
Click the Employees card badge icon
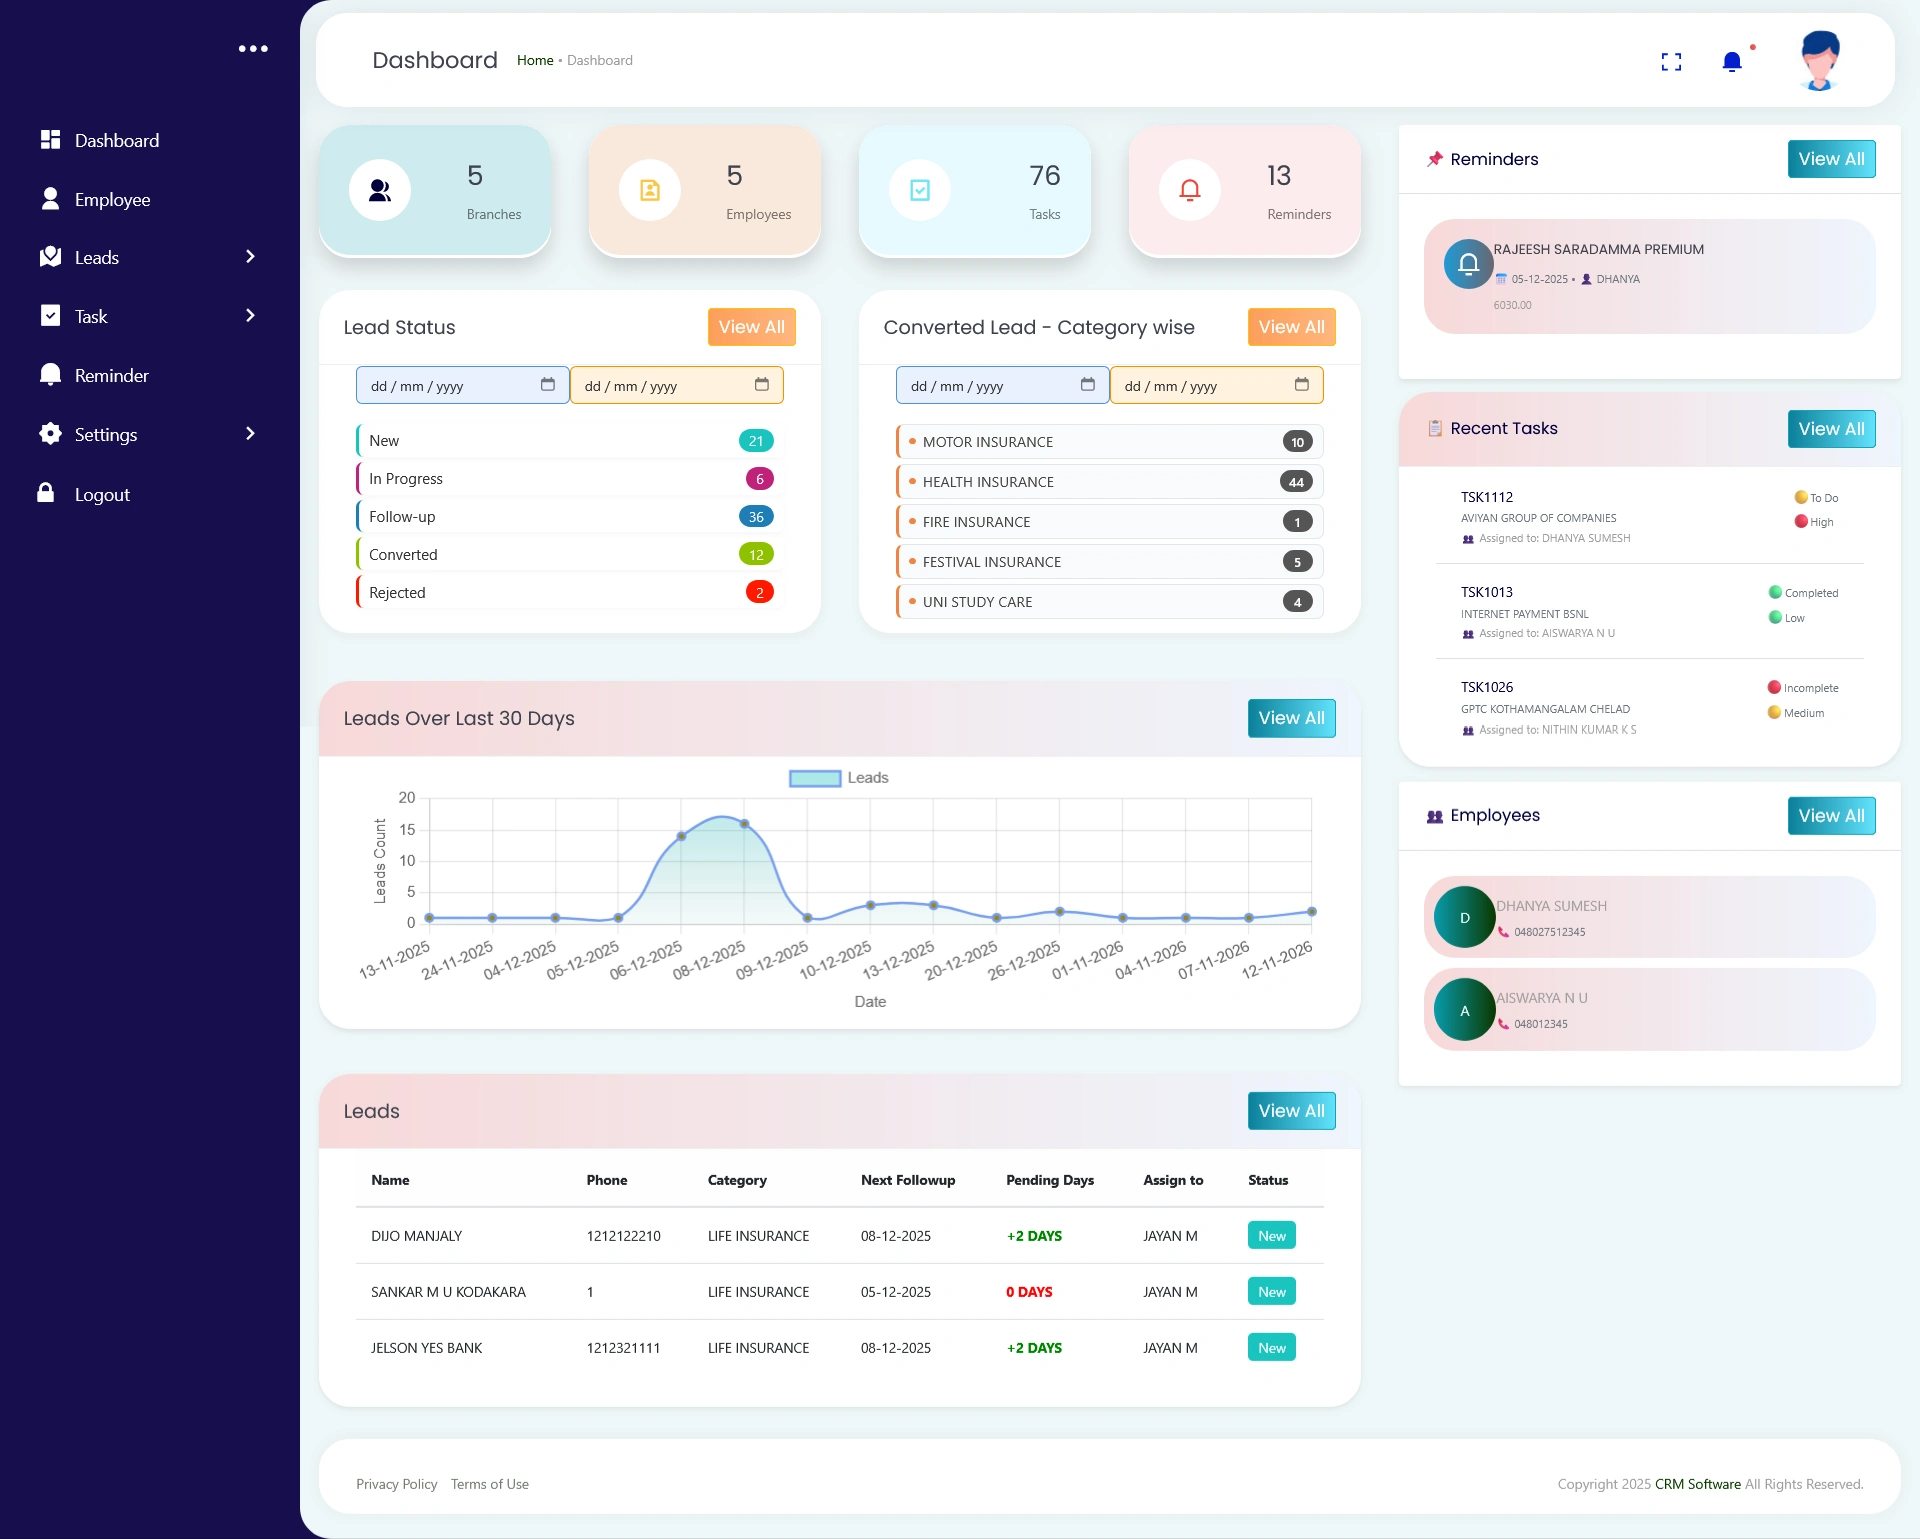click(650, 190)
